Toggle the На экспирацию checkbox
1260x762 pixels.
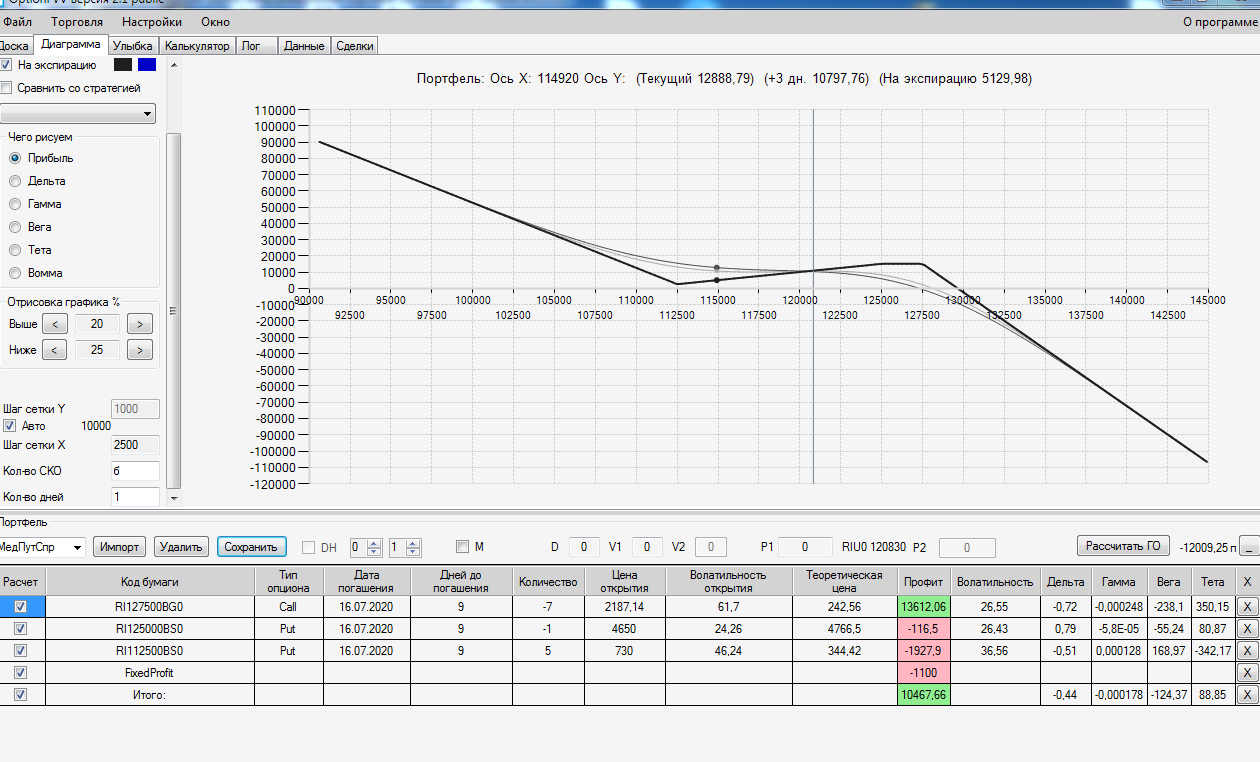click(x=7, y=65)
